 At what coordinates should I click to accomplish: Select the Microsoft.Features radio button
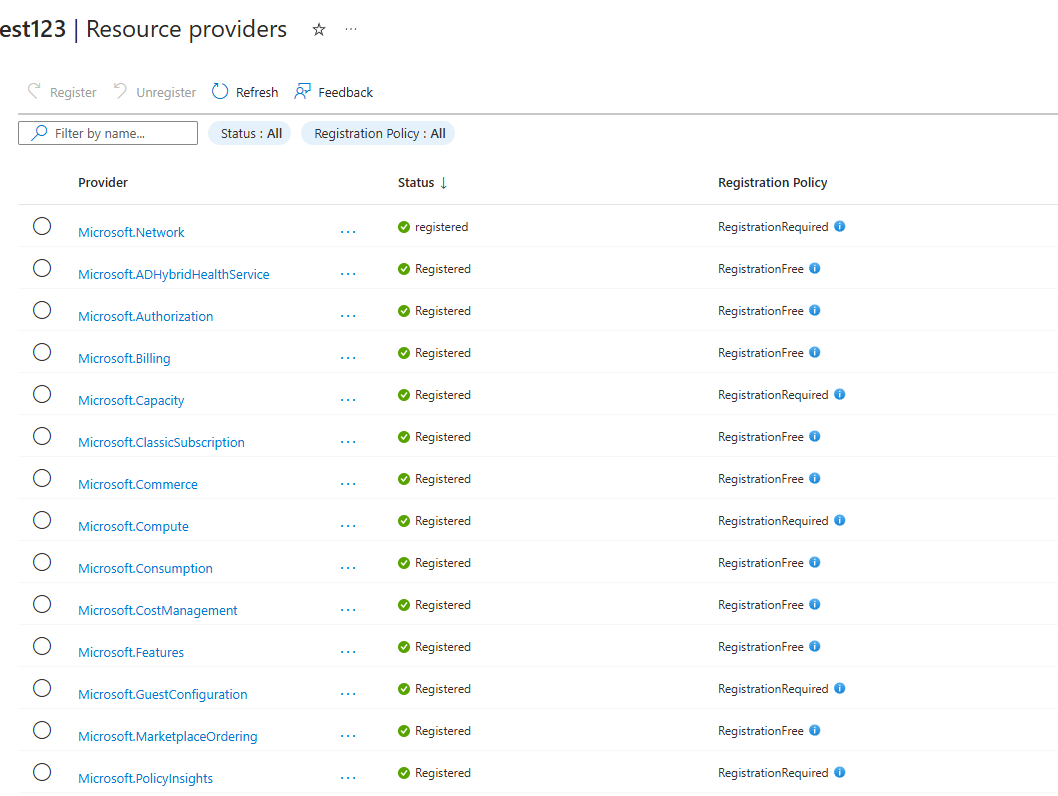[42, 646]
